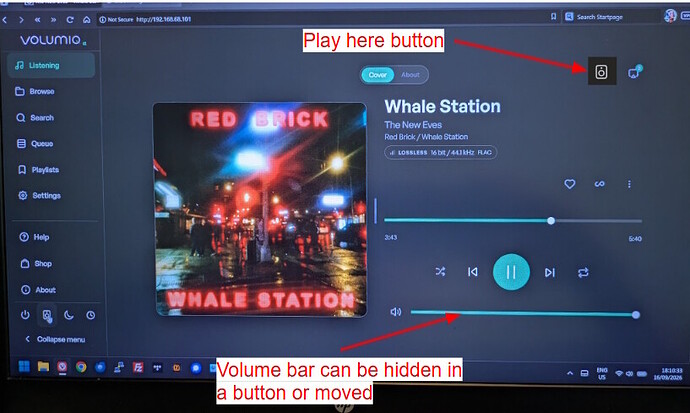Favorite the track with heart icon
Screen dimensions: 690x413
tap(569, 184)
